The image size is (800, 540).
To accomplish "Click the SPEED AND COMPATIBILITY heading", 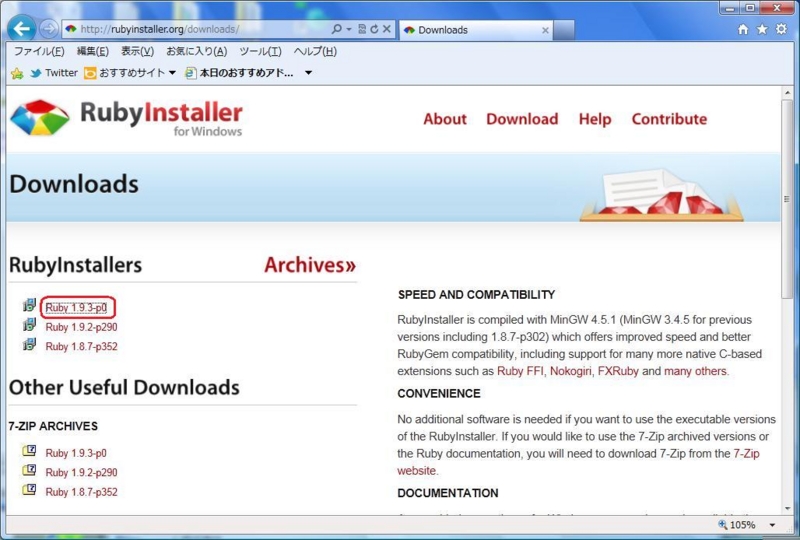I will (x=476, y=294).
